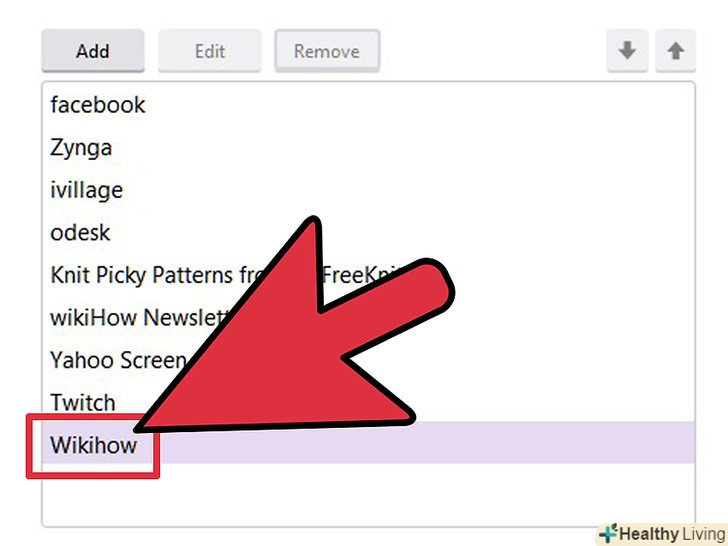Select the odesk entry
Viewport: 728px width, 546px height.
click(80, 233)
